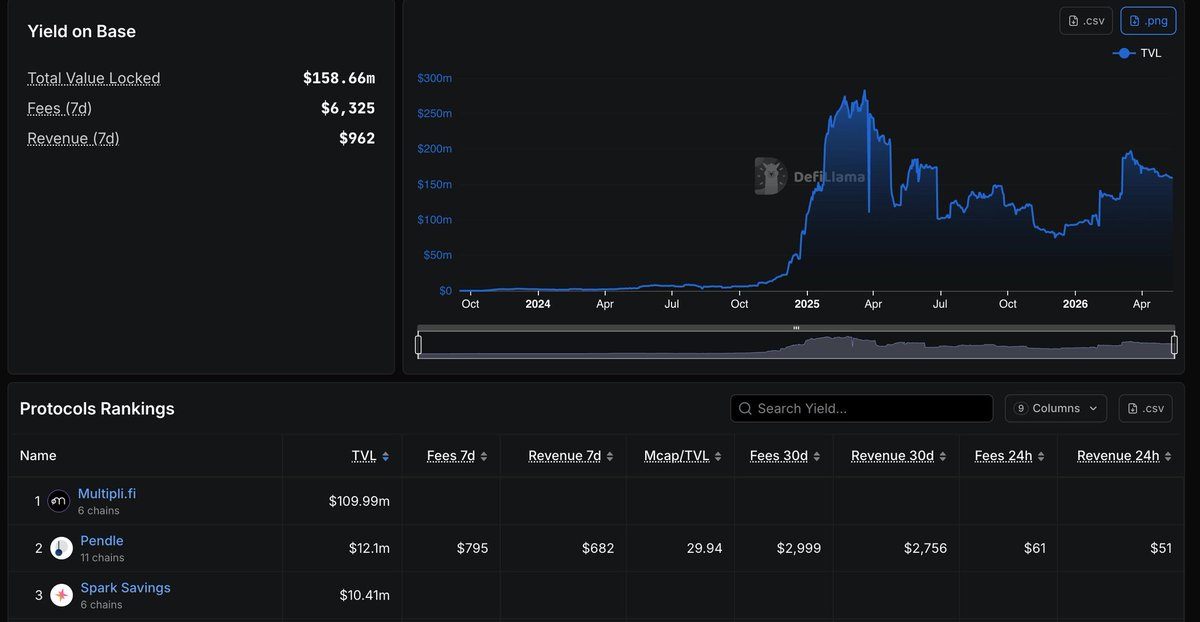Screen dimensions: 1200x622
Task: Click the '6 chains' text under Spark Savings
Action: point(101,605)
